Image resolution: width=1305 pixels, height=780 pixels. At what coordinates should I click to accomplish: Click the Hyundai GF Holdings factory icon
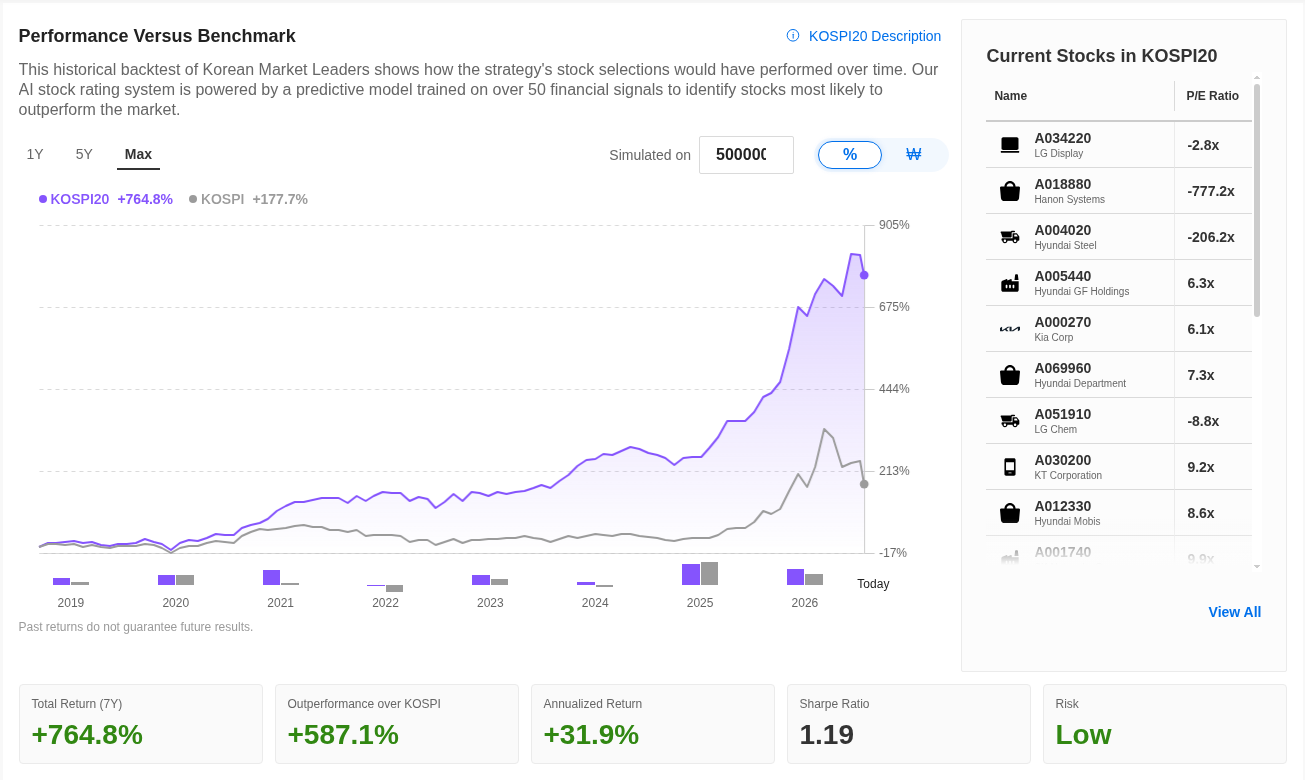tap(1010, 283)
